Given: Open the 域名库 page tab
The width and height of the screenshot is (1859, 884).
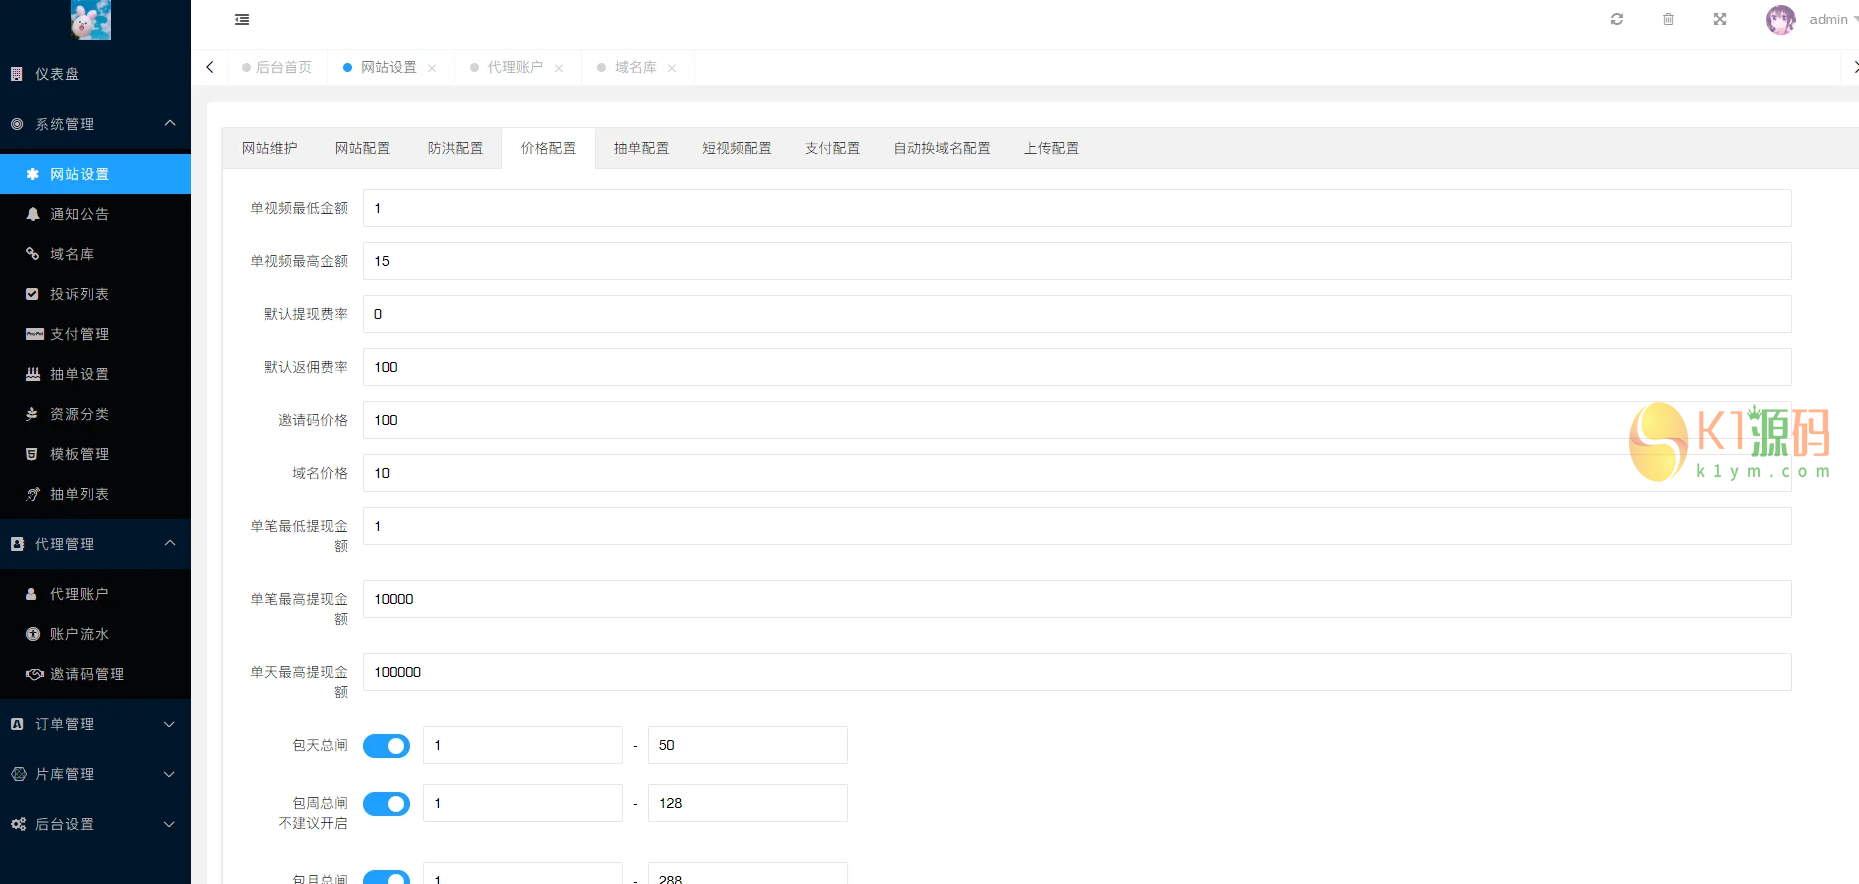Looking at the screenshot, I should 636,67.
